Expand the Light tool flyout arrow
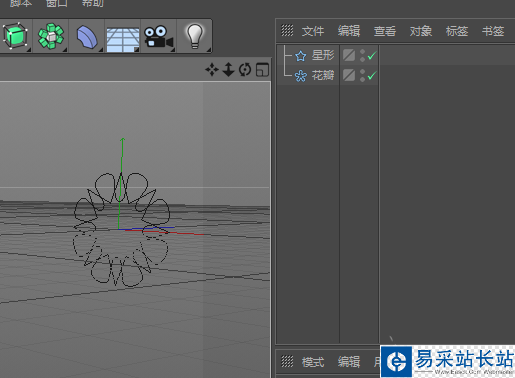This screenshot has height=378, width=515. (x=209, y=50)
